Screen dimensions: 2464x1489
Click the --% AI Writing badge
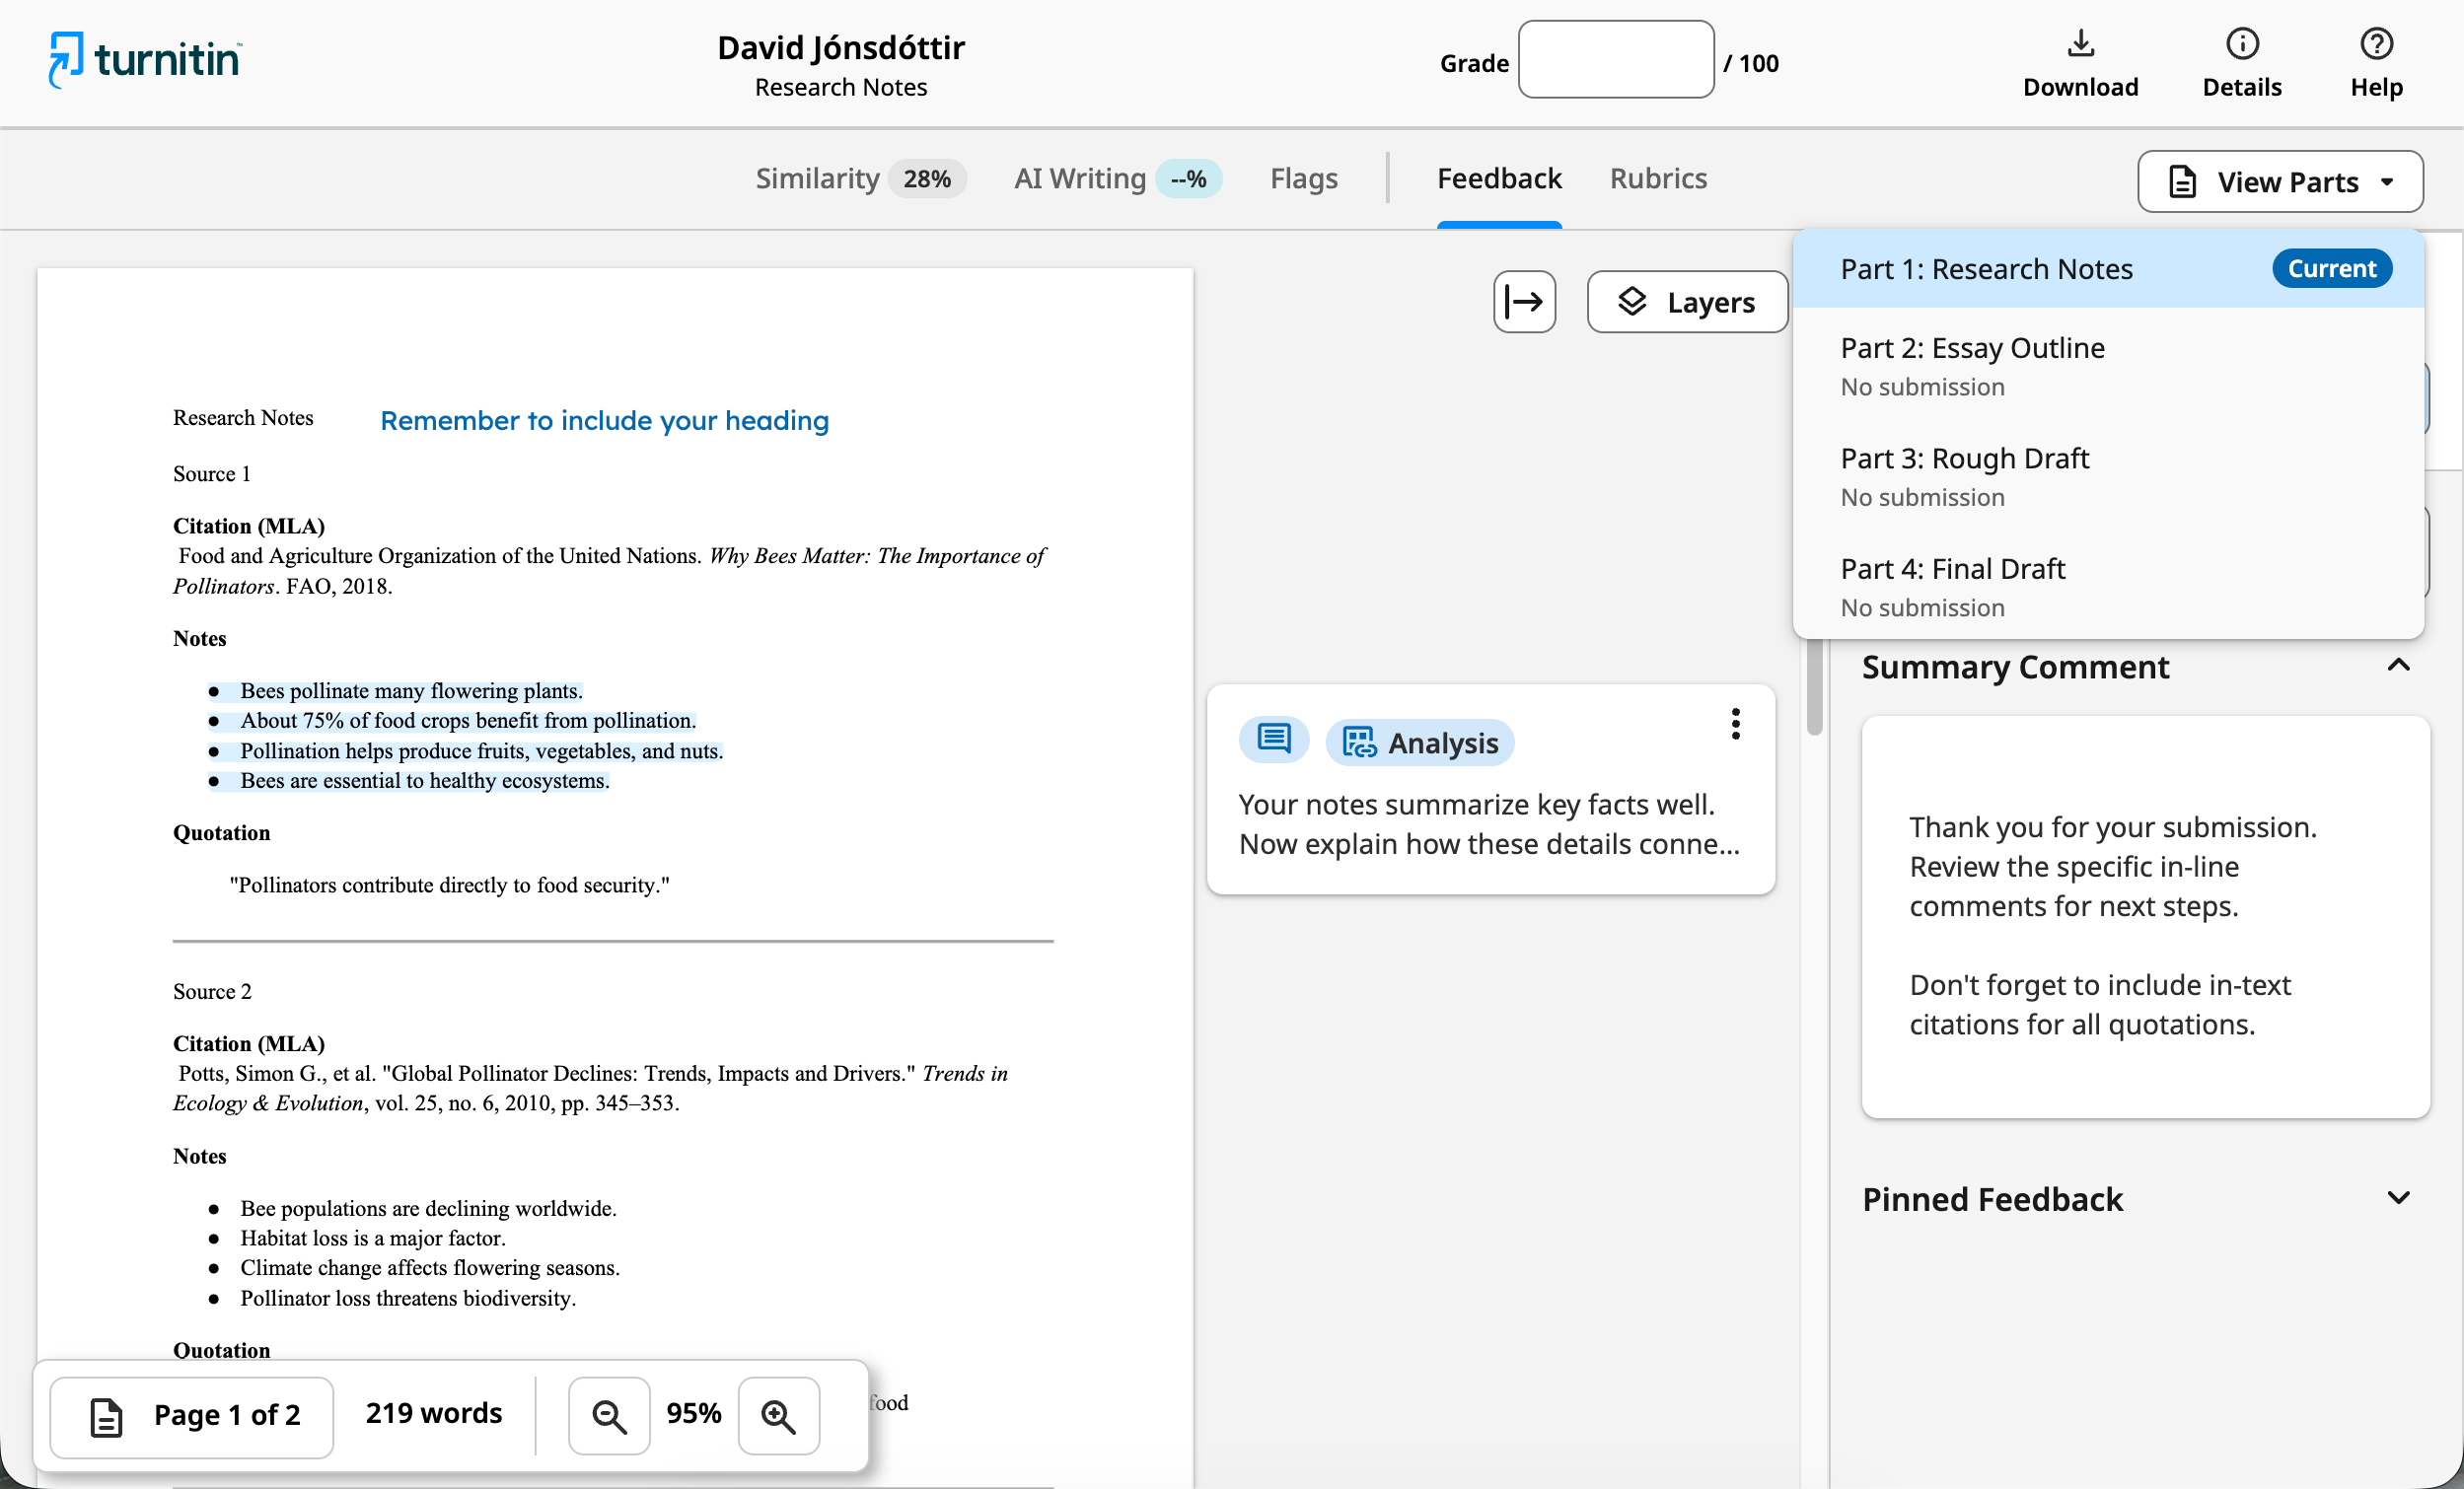pos(1188,179)
